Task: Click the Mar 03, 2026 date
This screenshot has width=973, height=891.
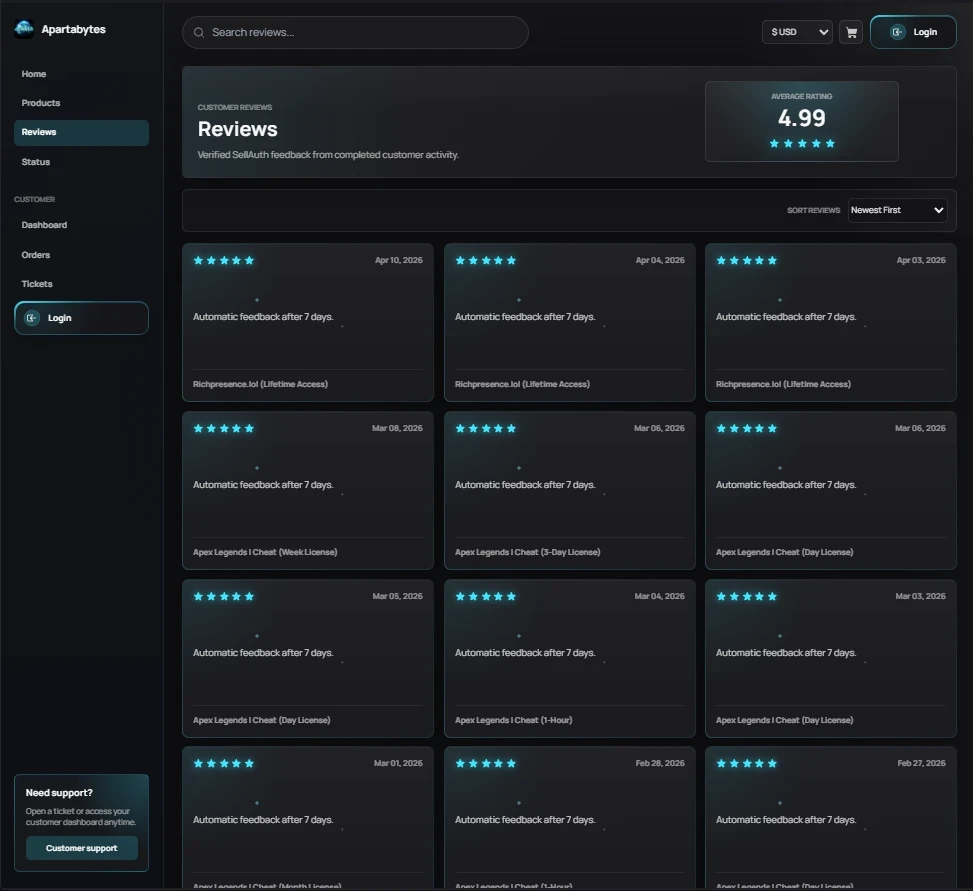Action: coord(920,596)
